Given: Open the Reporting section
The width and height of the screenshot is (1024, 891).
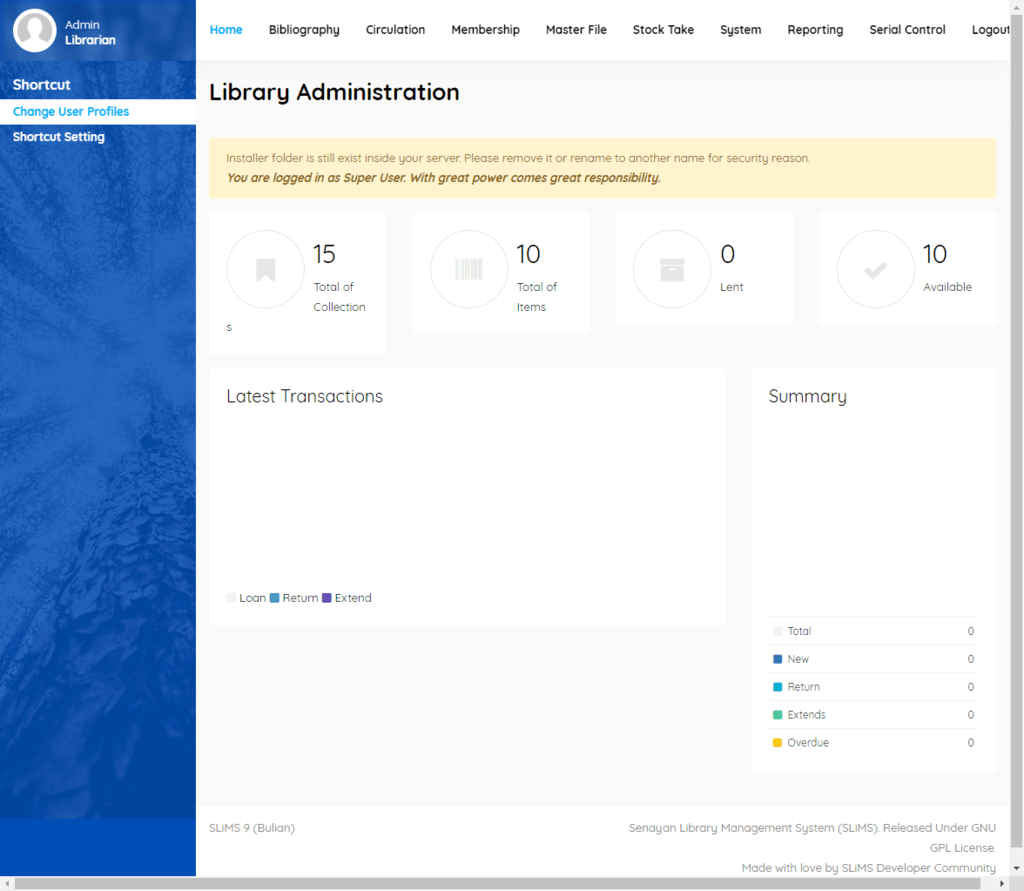Looking at the screenshot, I should [x=815, y=30].
